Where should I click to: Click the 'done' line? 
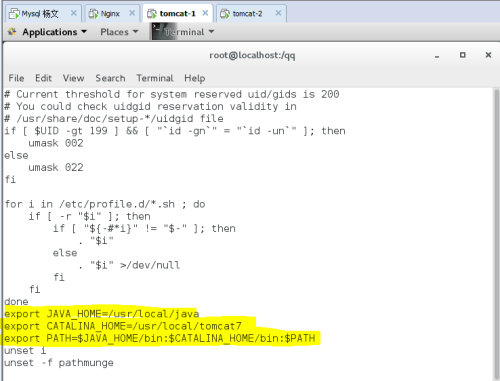point(16,302)
